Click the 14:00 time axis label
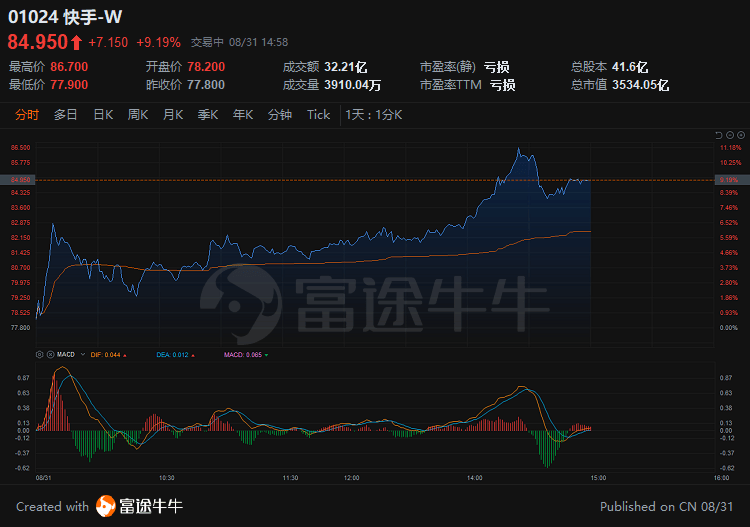The image size is (750, 527). coord(474,478)
